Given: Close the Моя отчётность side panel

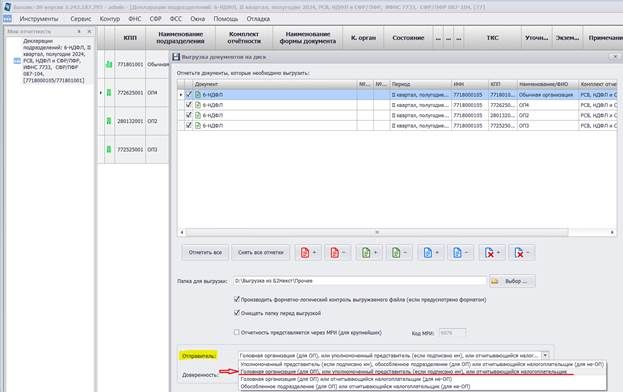Looking at the screenshot, I should pyautogui.click(x=89, y=31).
